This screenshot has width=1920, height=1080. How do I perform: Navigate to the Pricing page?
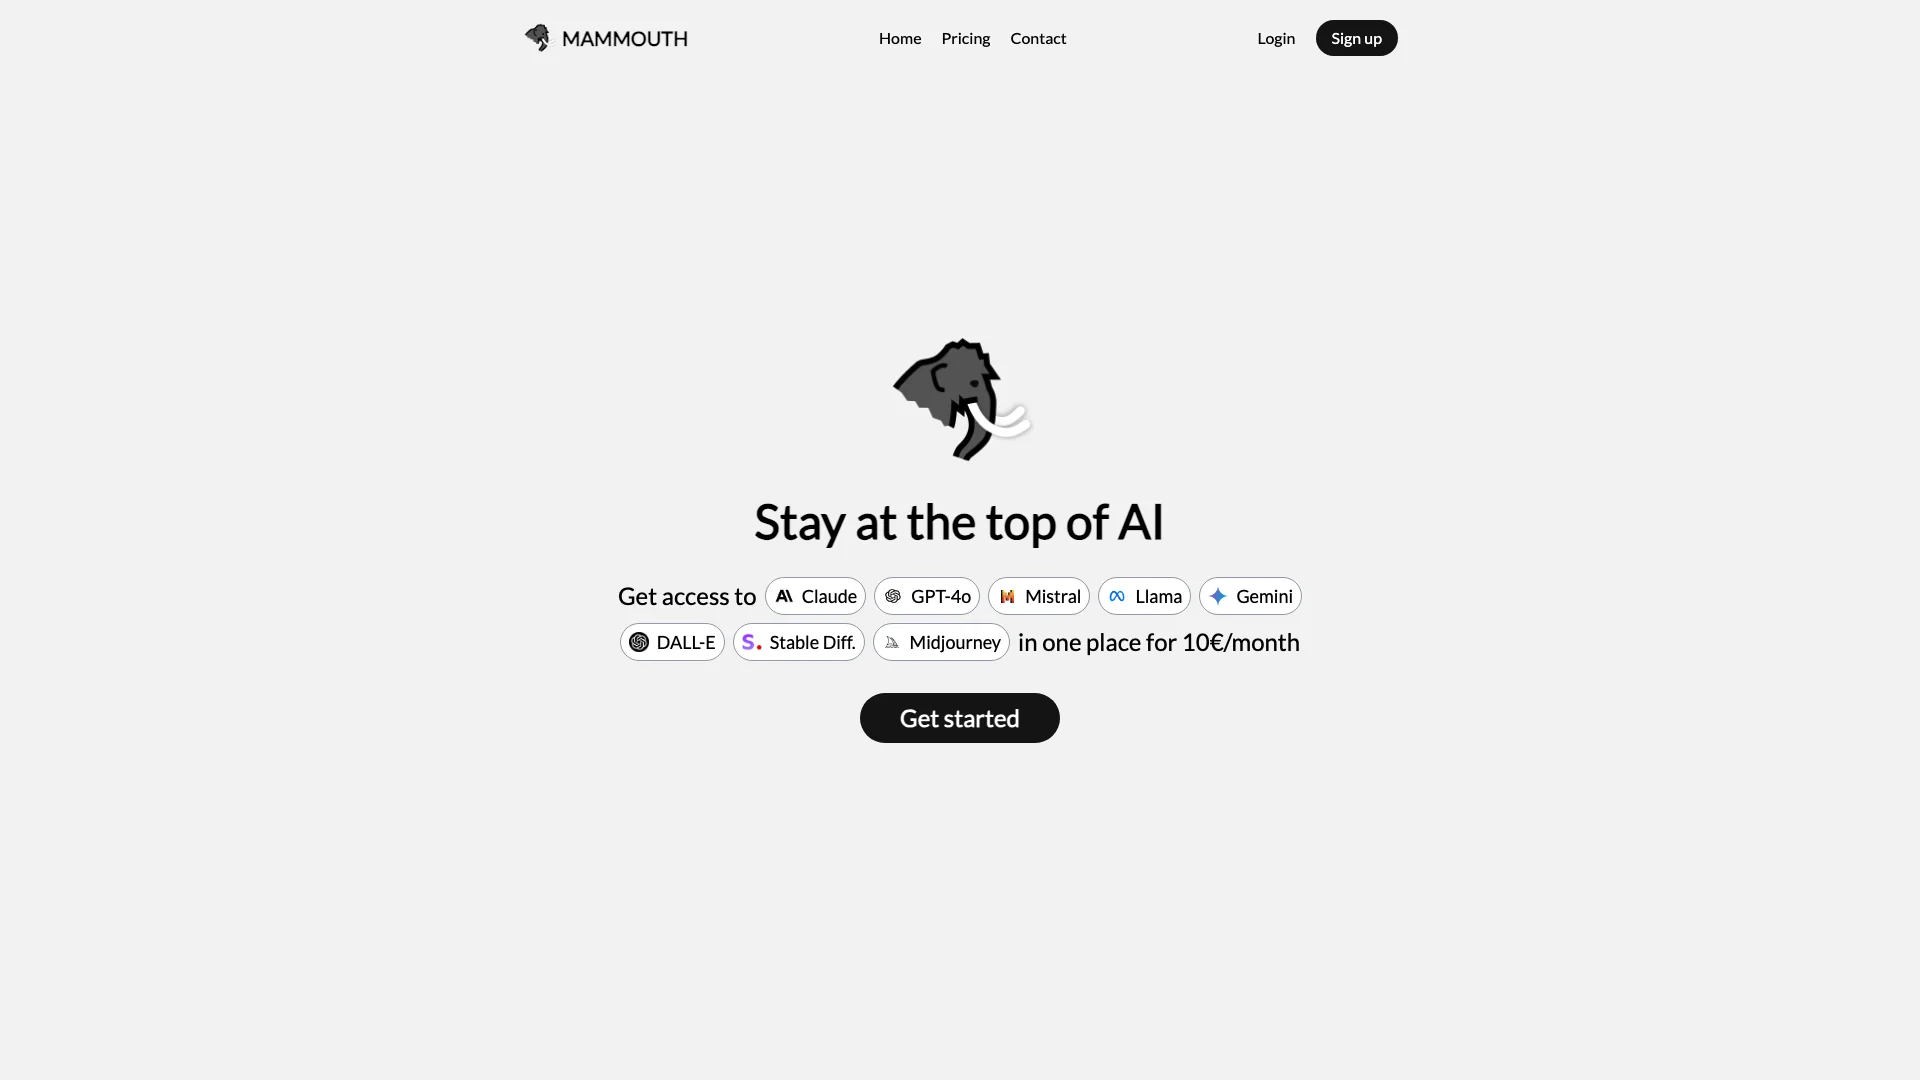click(965, 37)
